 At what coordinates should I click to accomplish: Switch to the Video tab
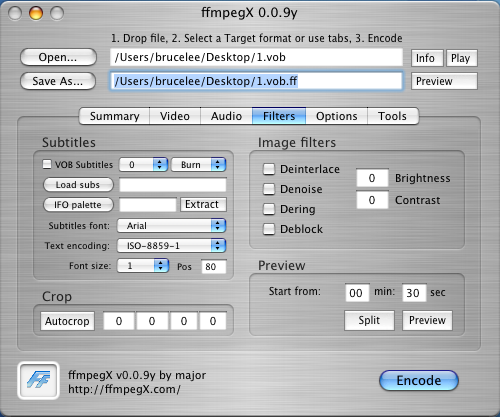[175, 116]
